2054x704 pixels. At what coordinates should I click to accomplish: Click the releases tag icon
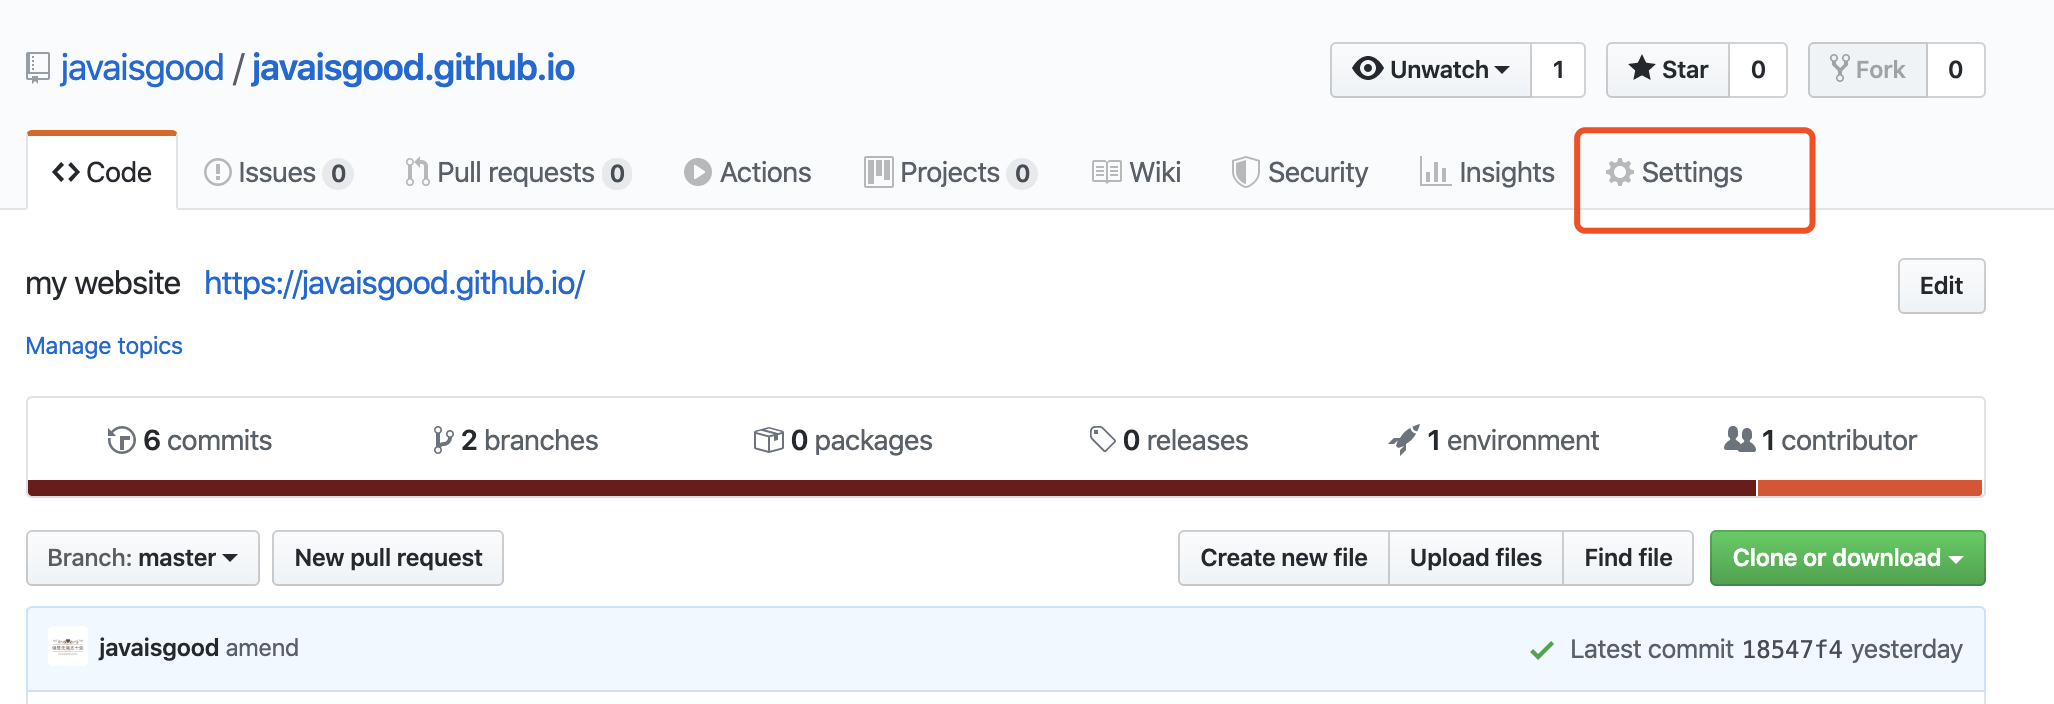coord(1102,439)
